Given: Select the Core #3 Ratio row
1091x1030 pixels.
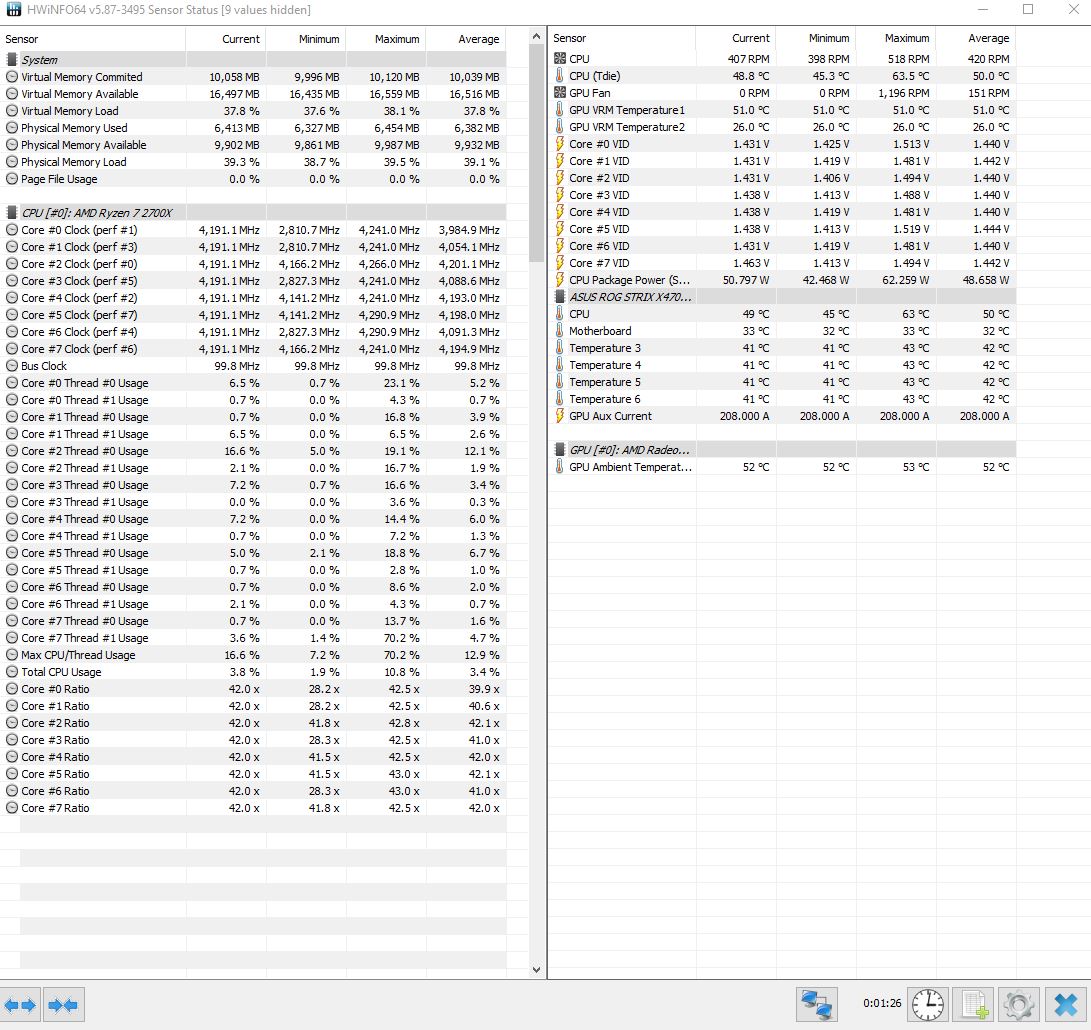Looking at the screenshot, I should pyautogui.click(x=253, y=740).
